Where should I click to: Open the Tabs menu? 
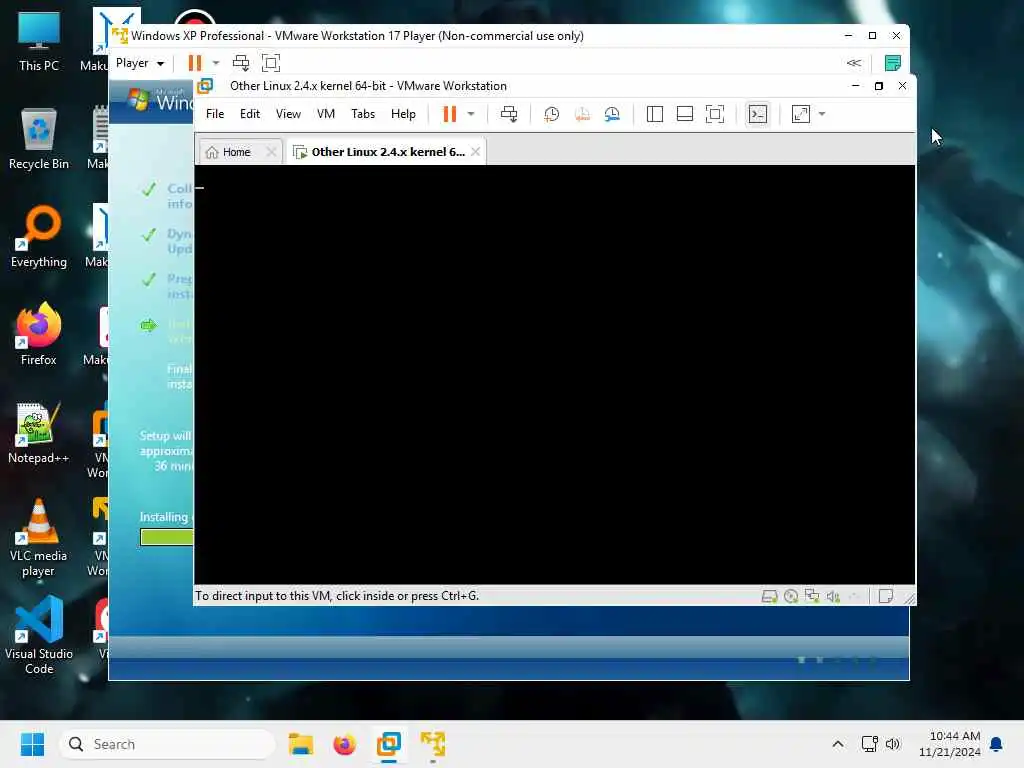coord(363,114)
